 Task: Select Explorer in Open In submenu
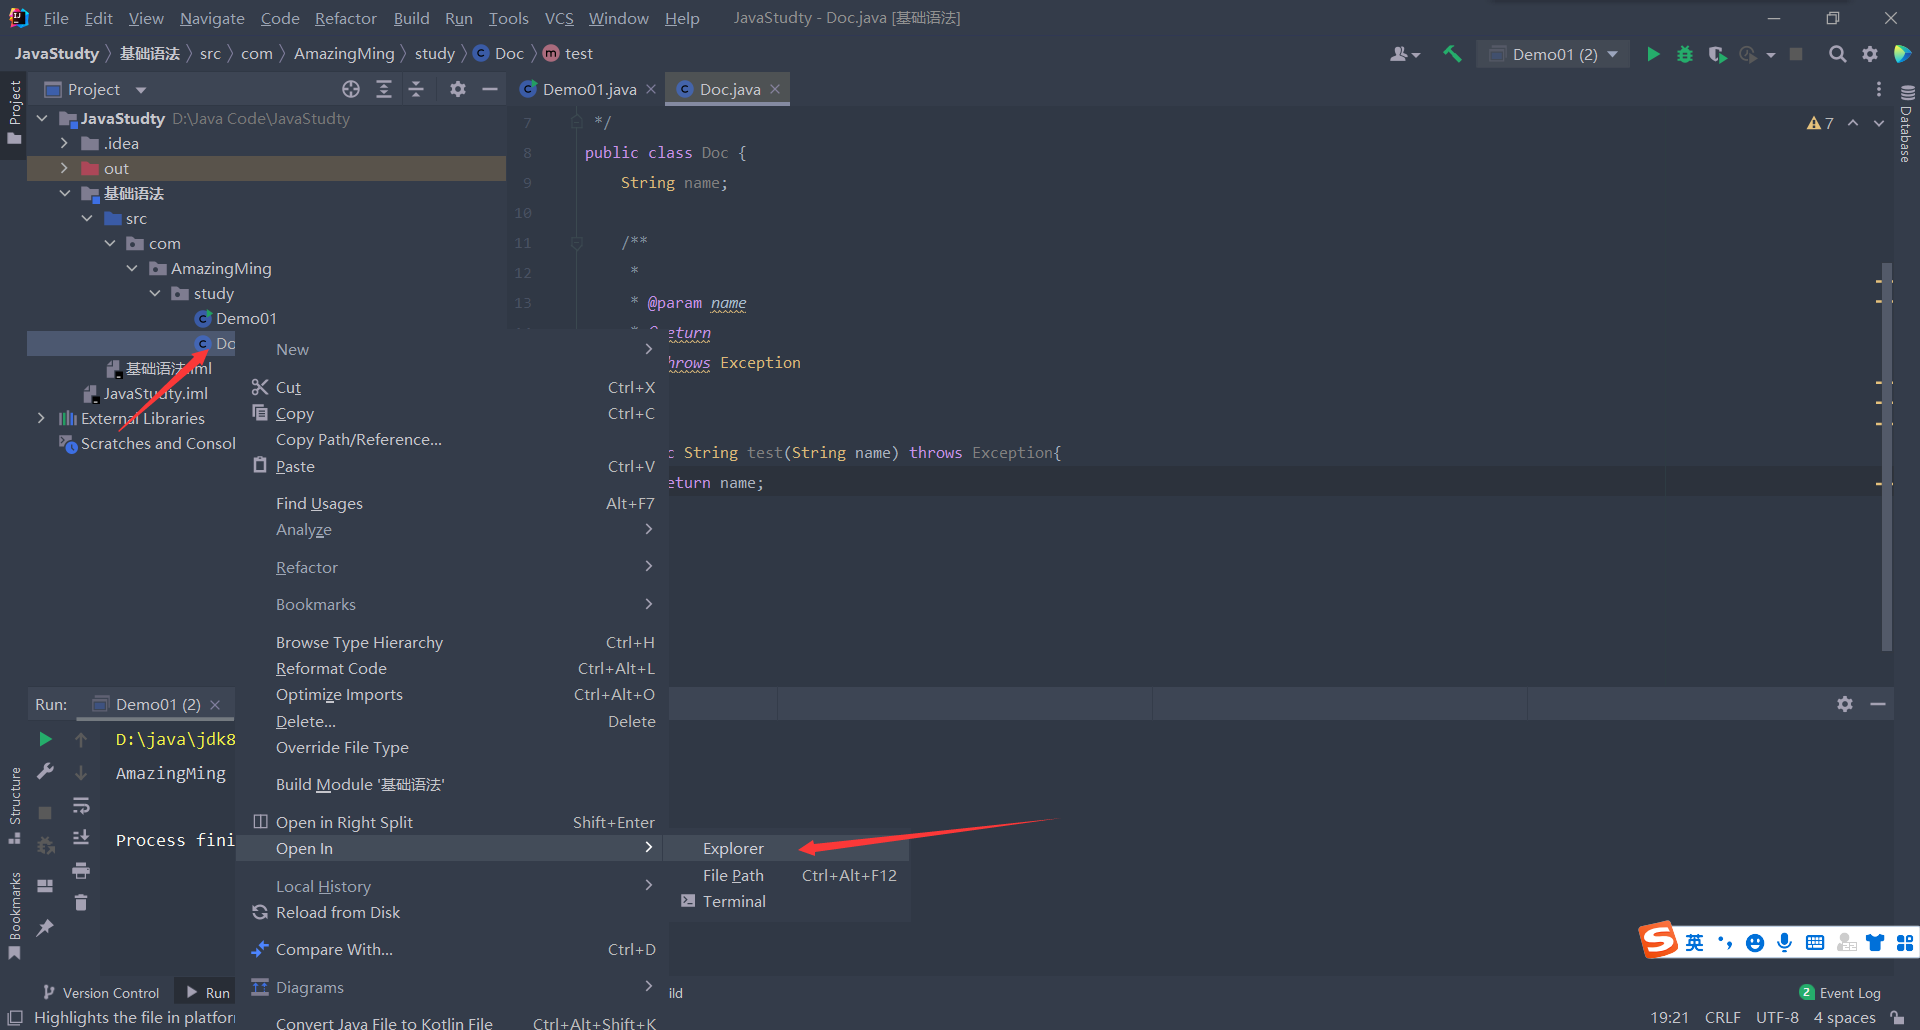pyautogui.click(x=785, y=848)
